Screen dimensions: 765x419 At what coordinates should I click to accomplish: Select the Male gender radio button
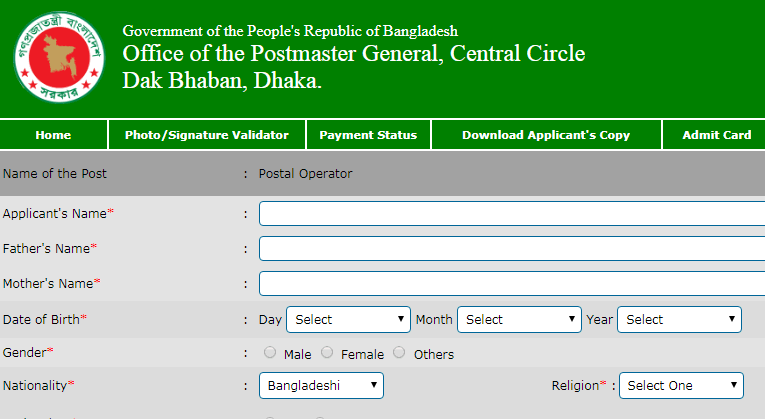[270, 352]
